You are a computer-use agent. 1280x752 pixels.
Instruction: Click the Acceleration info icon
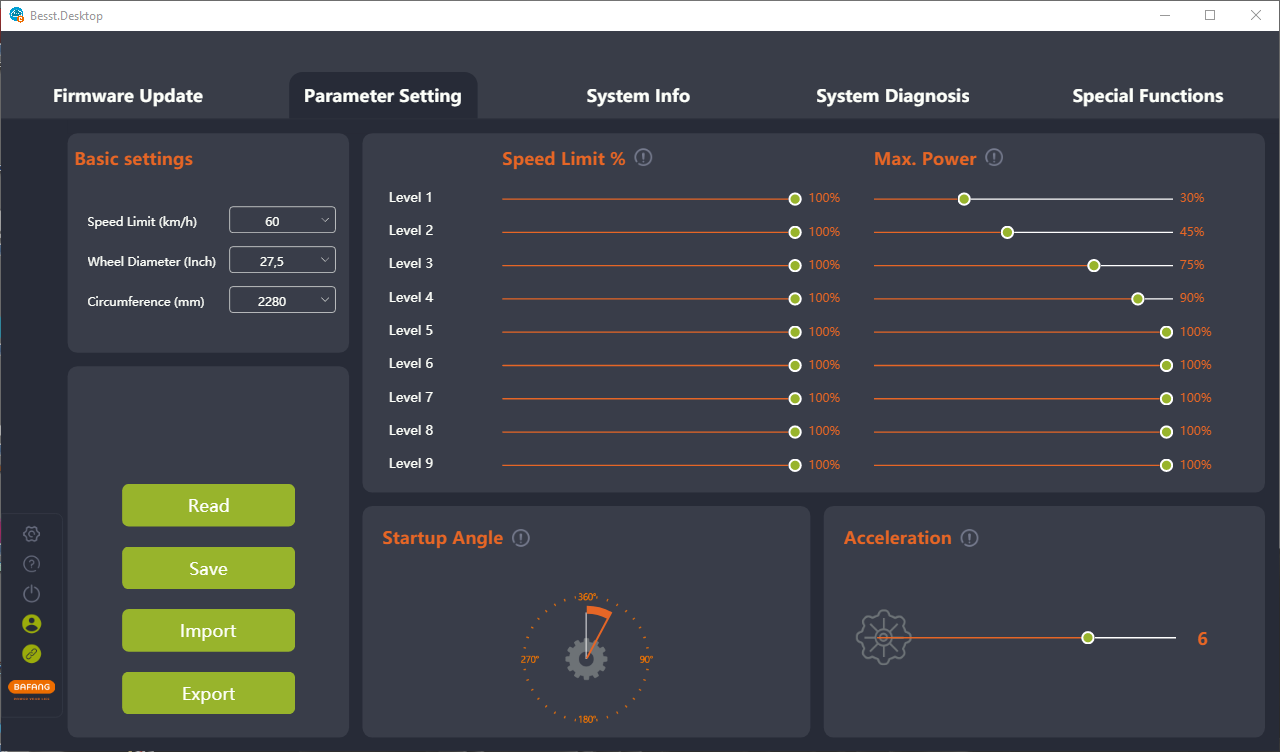969,538
